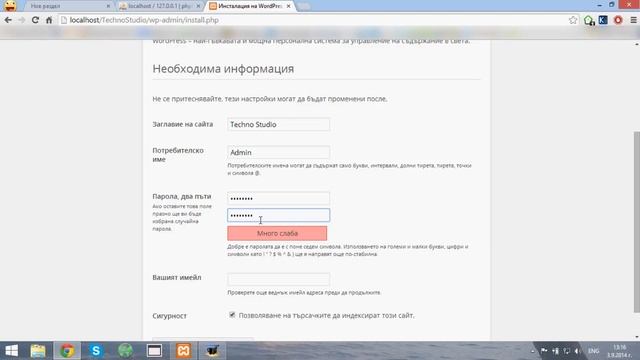The height and width of the screenshot is (360, 640).
Task: Open File Explorer from the taskbar
Action: click(x=38, y=351)
